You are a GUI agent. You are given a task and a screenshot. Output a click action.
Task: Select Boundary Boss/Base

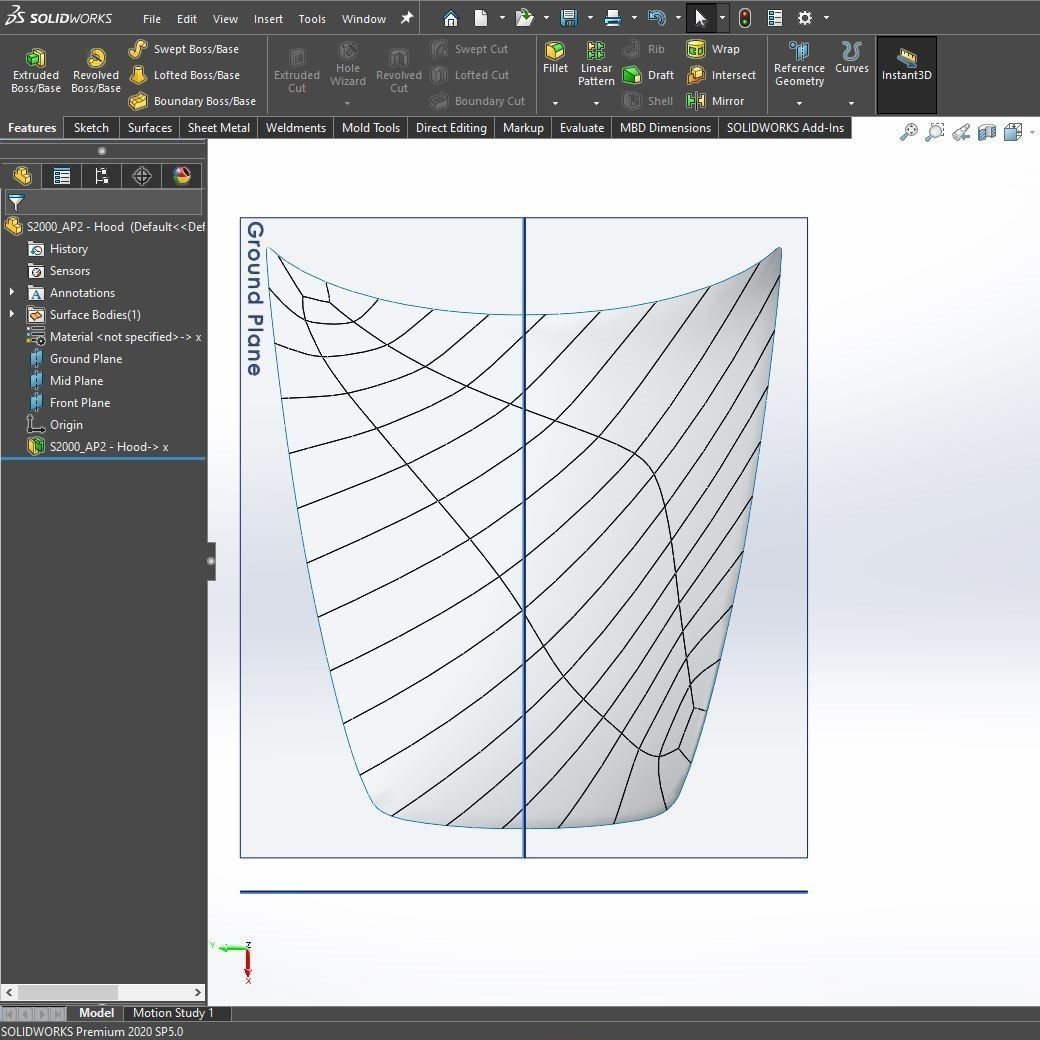[x=192, y=101]
